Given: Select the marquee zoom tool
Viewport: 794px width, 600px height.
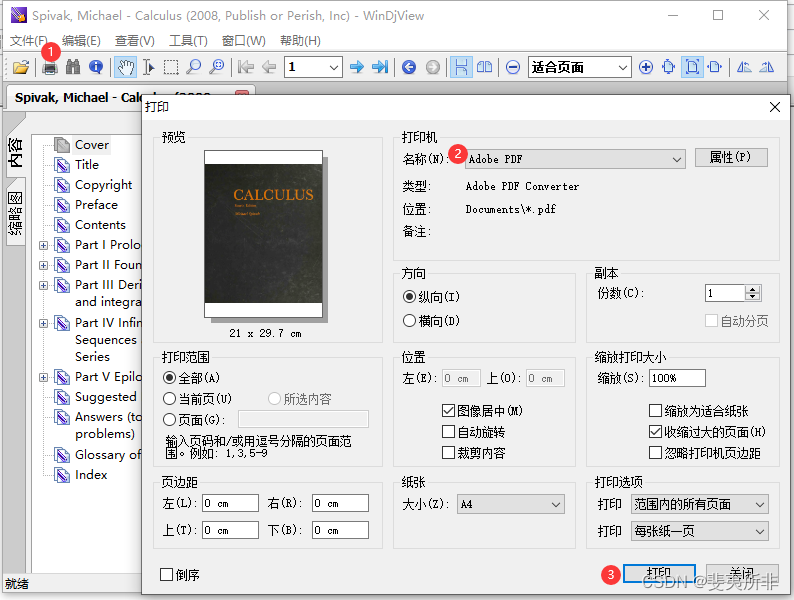Looking at the screenshot, I should 217,67.
